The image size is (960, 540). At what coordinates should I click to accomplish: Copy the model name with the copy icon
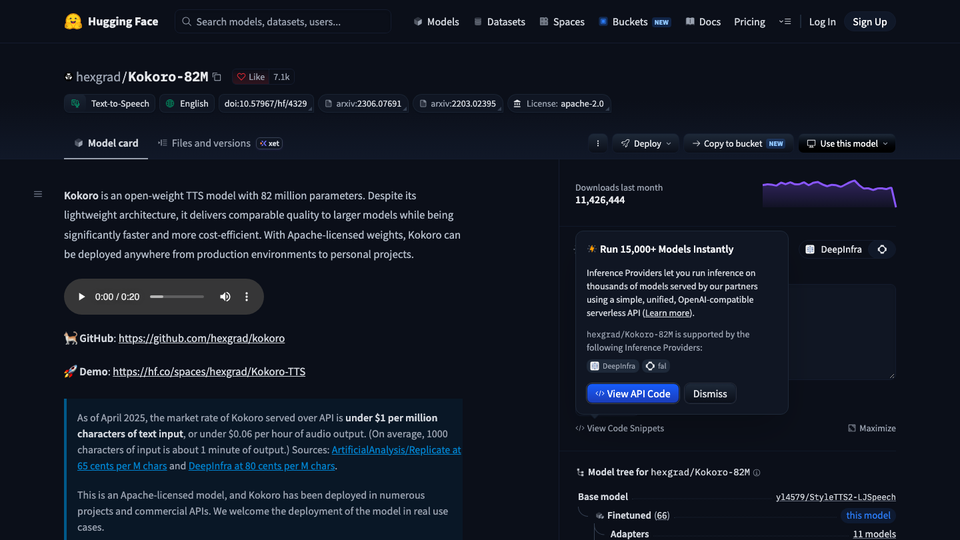(217, 77)
